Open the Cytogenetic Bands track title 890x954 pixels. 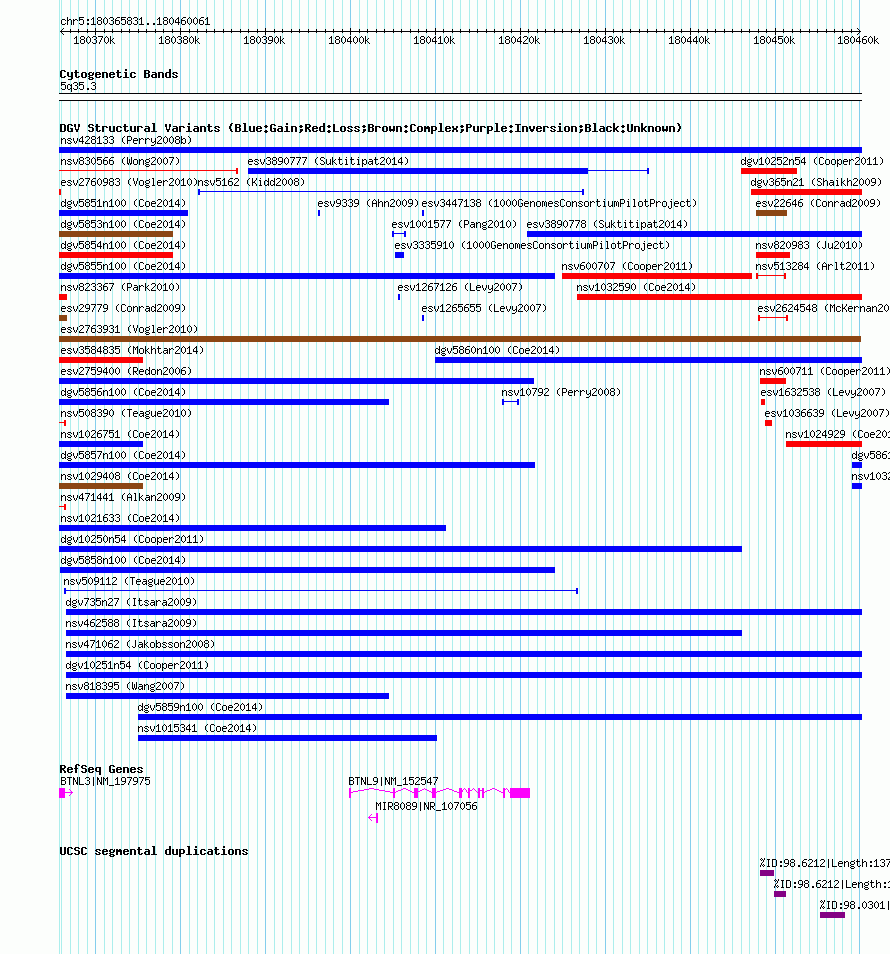119,74
